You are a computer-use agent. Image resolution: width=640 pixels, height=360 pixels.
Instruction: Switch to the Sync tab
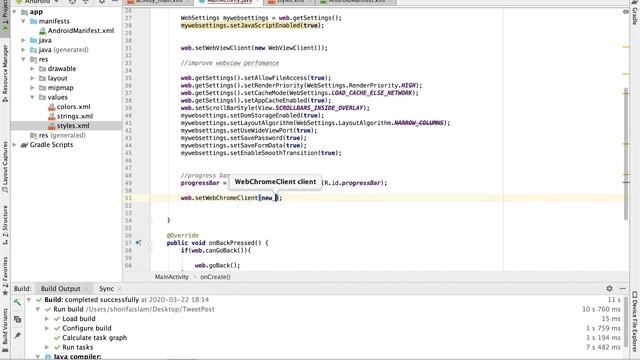106,289
